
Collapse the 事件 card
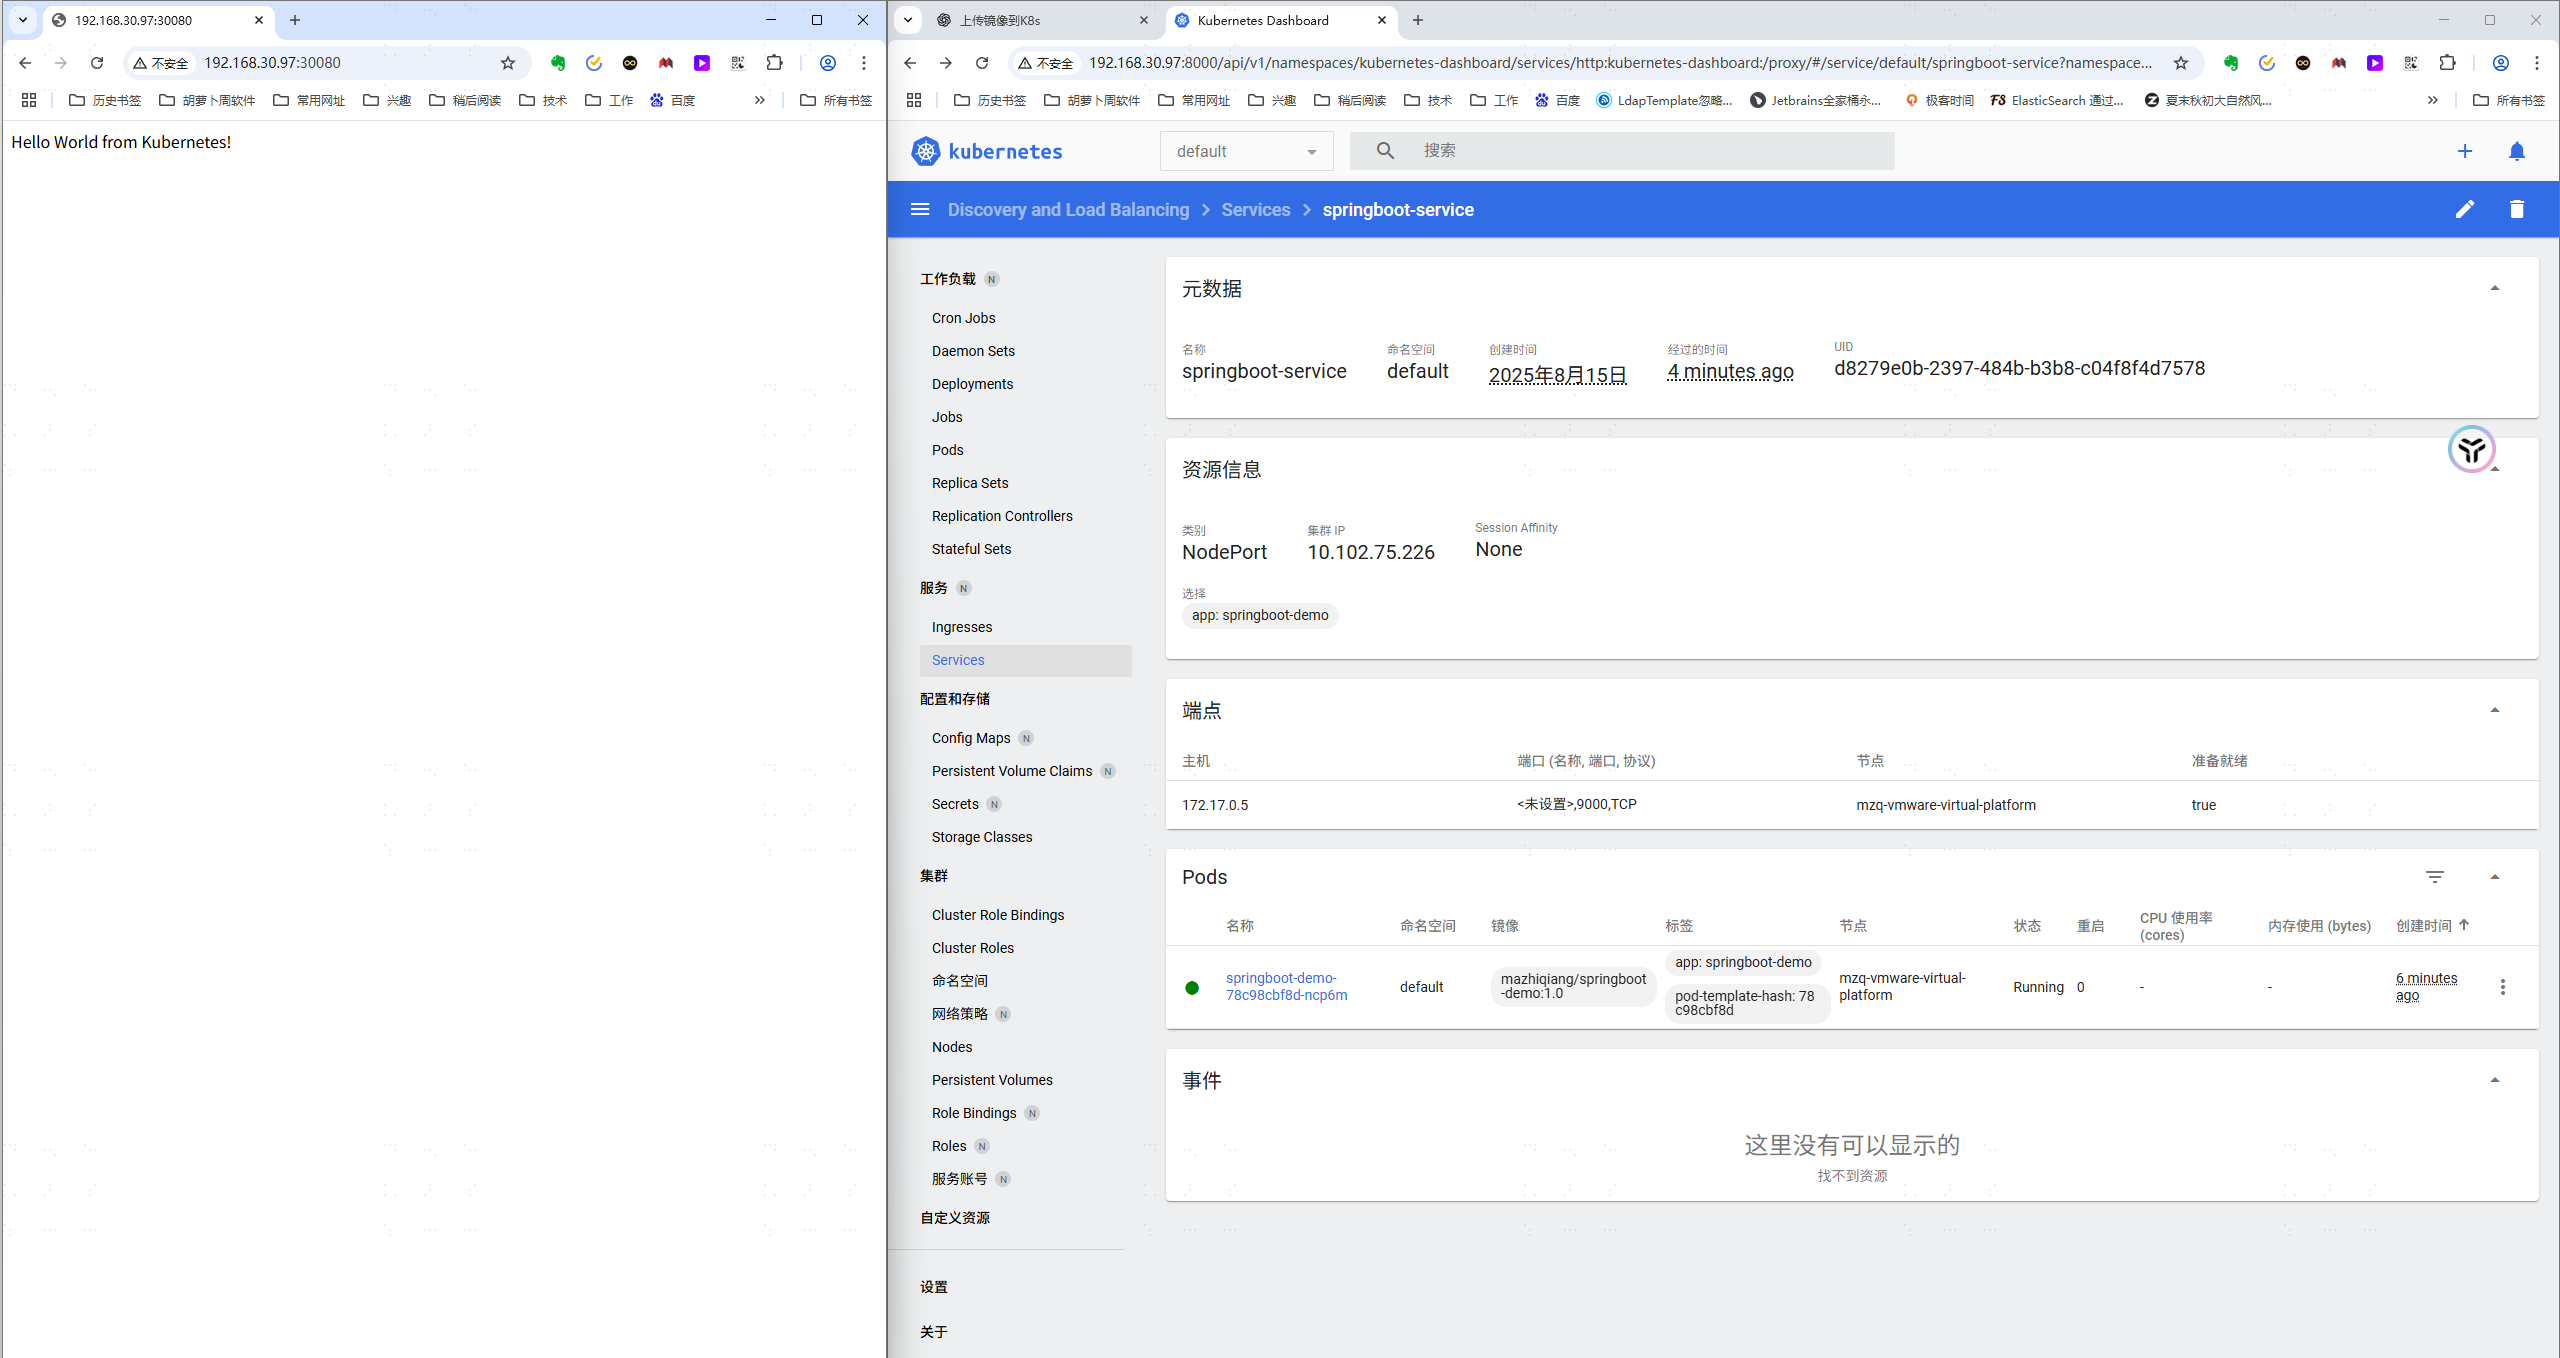coord(2494,1081)
